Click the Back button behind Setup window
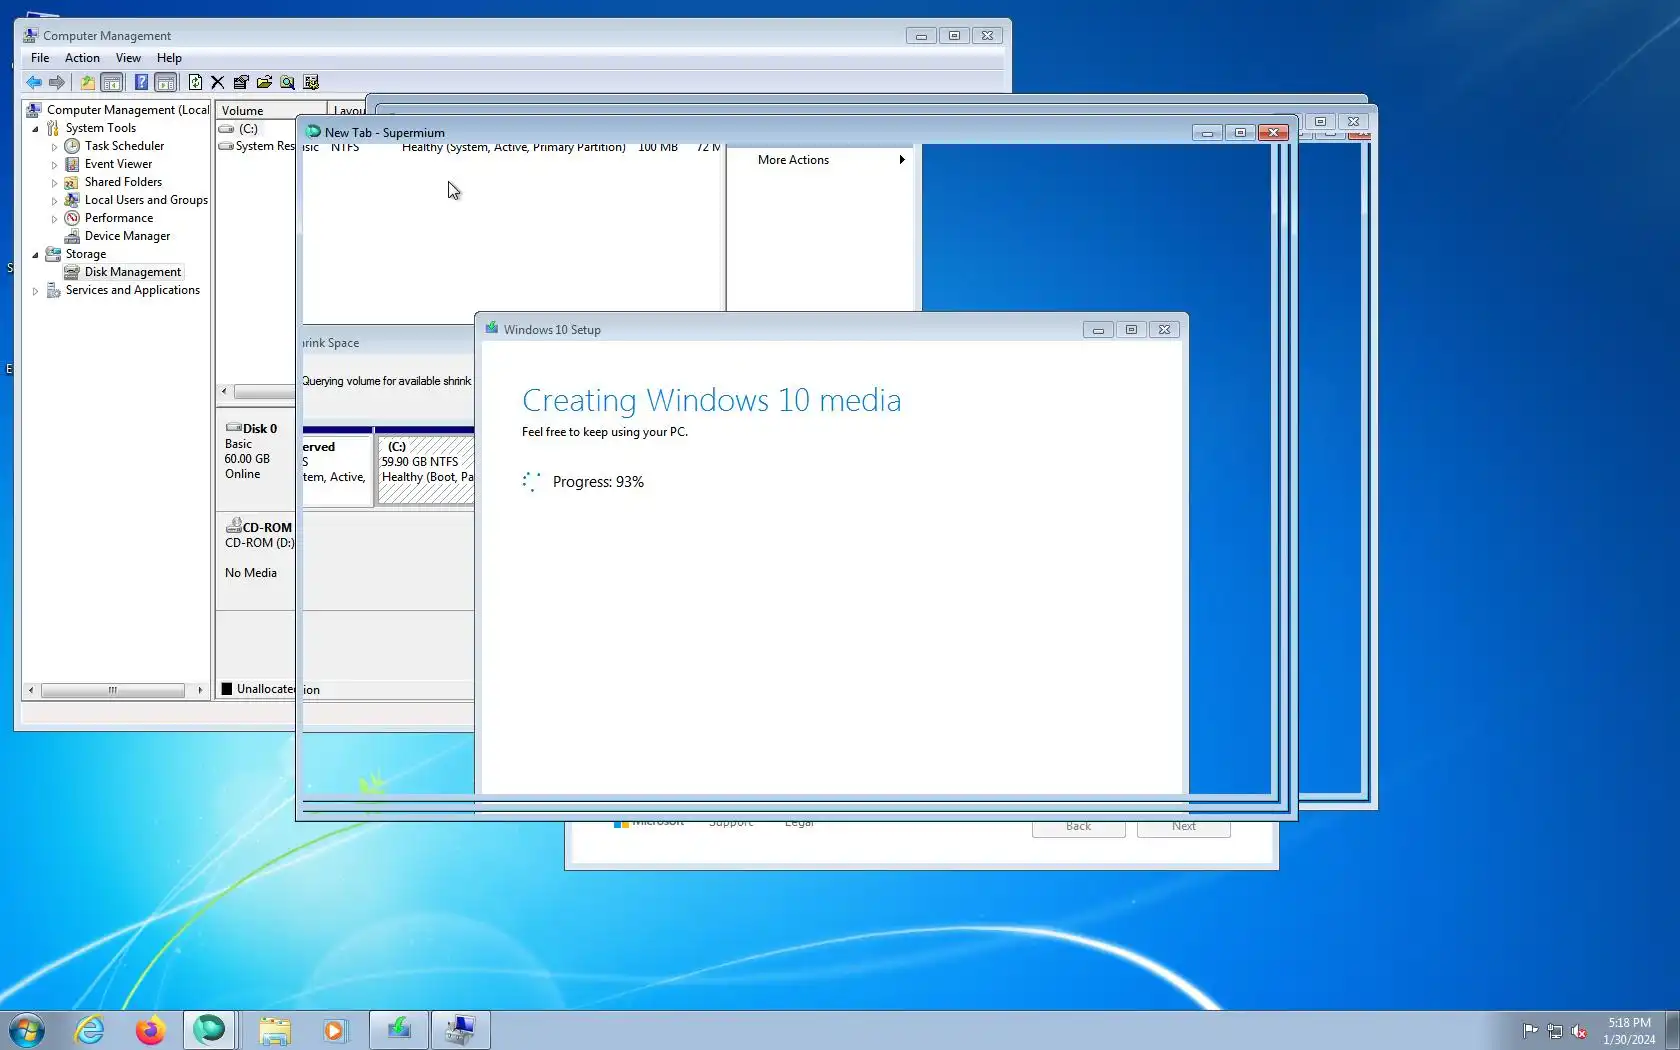Viewport: 1680px width, 1050px height. [x=1078, y=828]
